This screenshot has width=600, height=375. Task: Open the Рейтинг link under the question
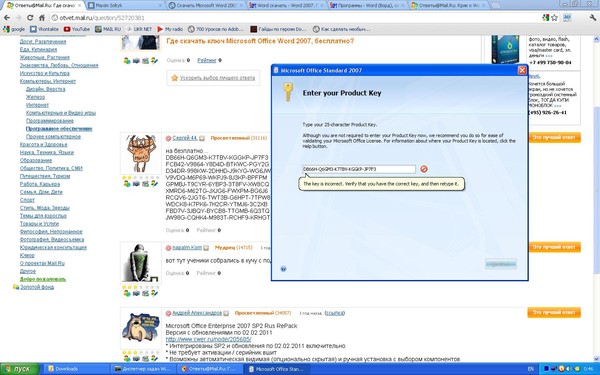[x=207, y=60]
